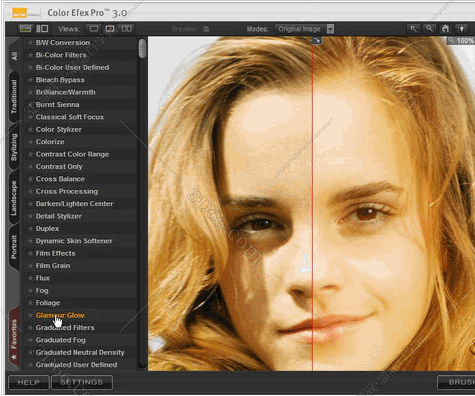475x396 pixels.
Task: Open the HELP button
Action: coord(29,382)
